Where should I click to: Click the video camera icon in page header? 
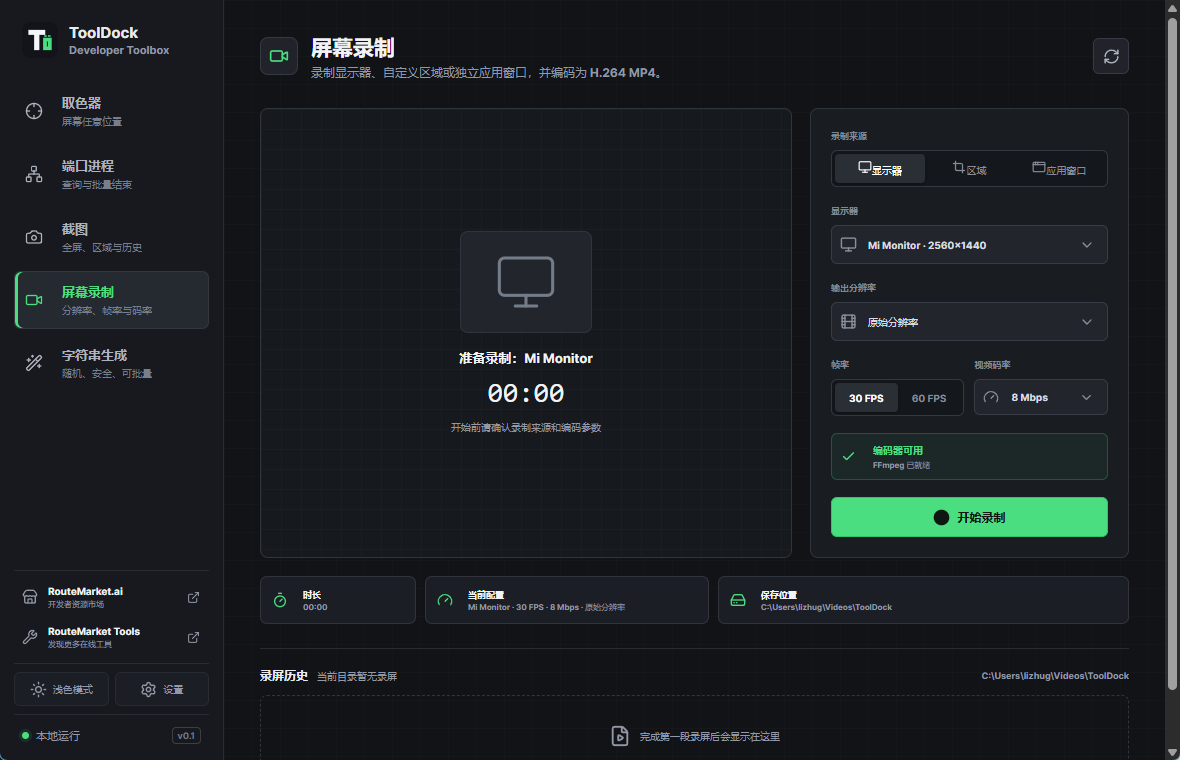[279, 56]
